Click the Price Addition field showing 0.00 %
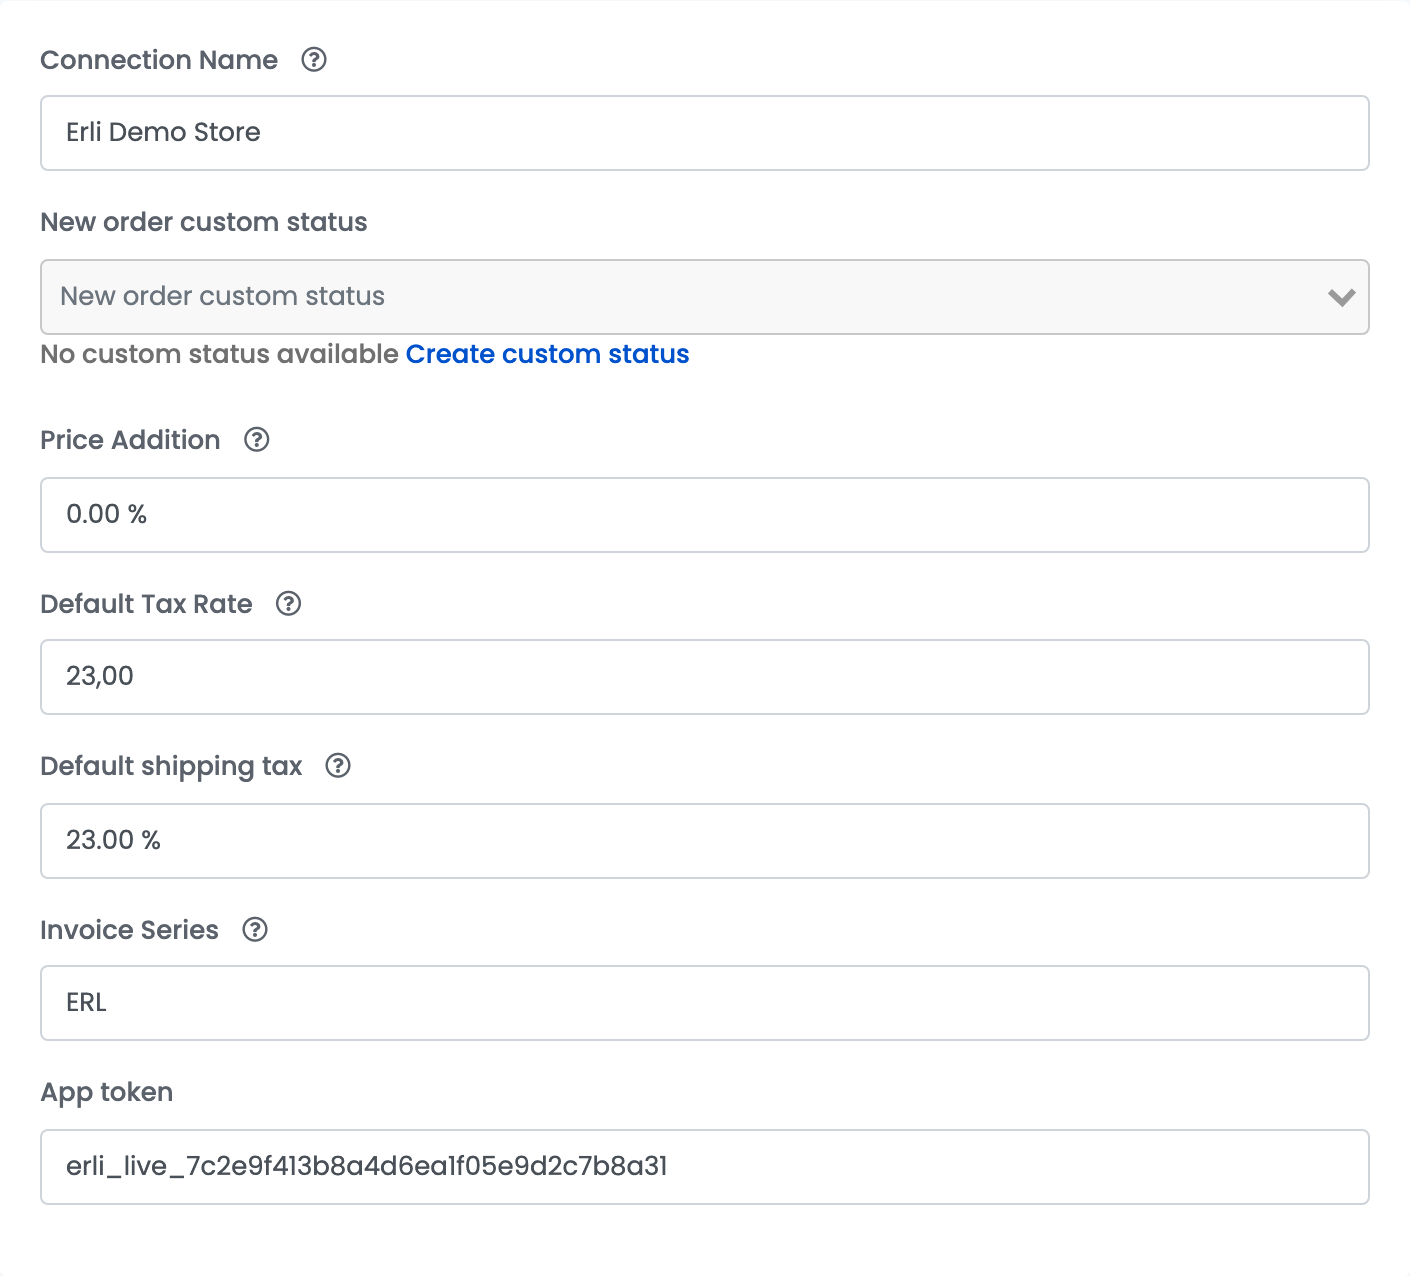This screenshot has width=1410, height=1276. pyautogui.click(x=704, y=515)
